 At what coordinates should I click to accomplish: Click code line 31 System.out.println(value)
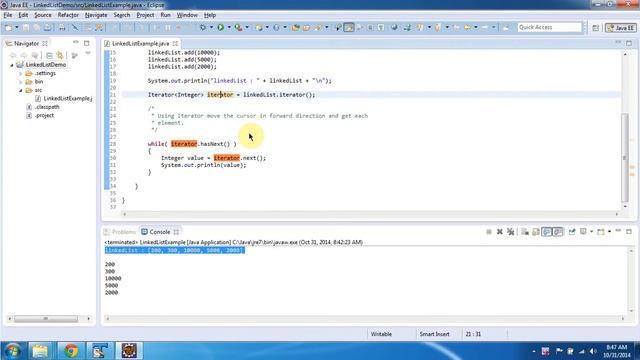(x=203, y=165)
